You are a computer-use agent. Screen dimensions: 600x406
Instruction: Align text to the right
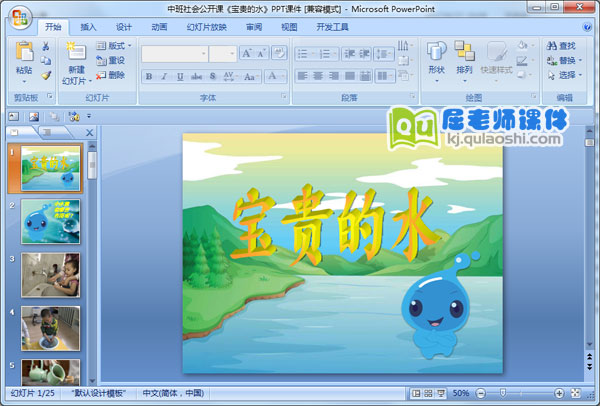point(333,76)
